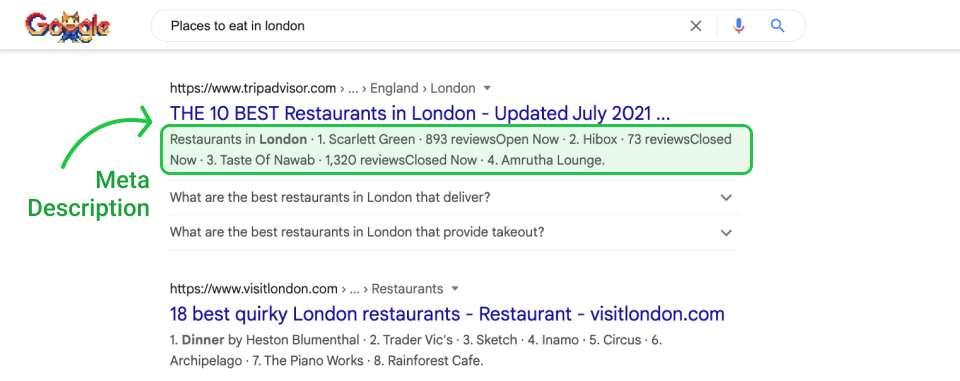
Task: Click the Google doodle logo
Action: point(67,26)
